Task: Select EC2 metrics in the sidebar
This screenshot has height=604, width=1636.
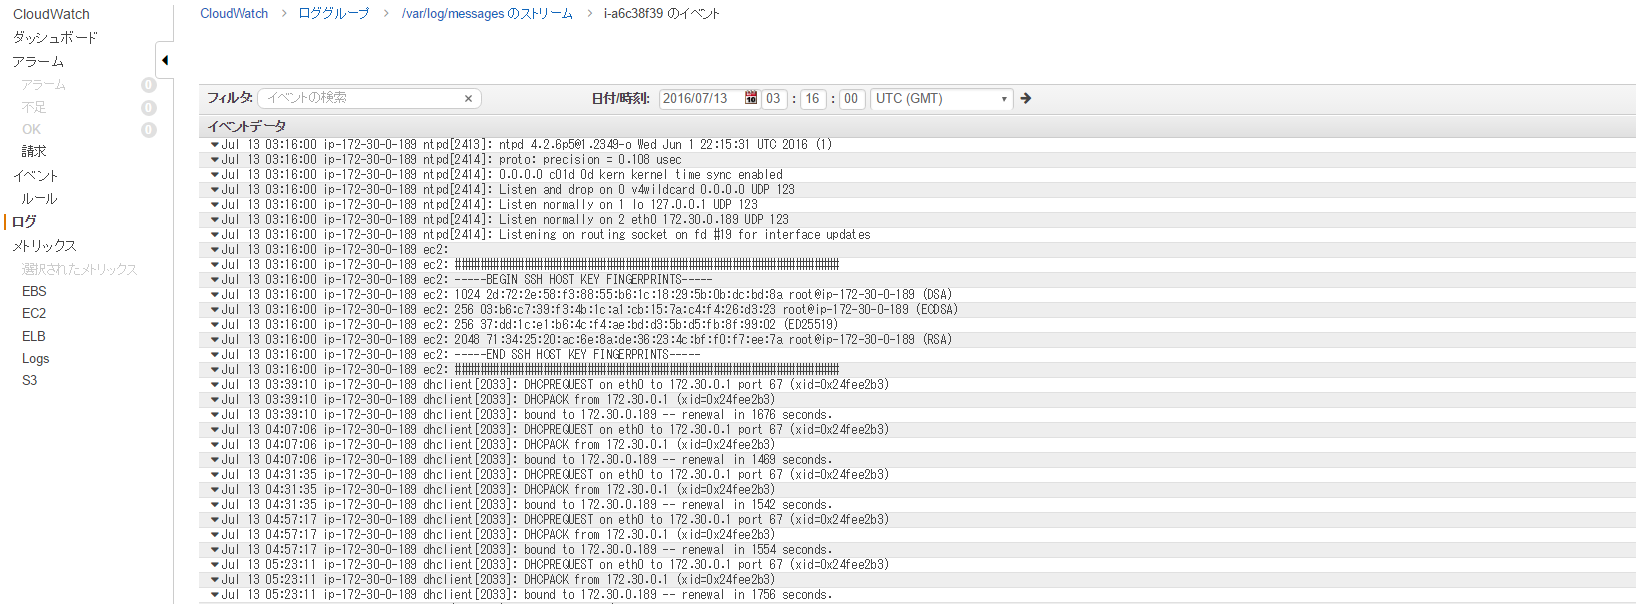Action: point(34,313)
